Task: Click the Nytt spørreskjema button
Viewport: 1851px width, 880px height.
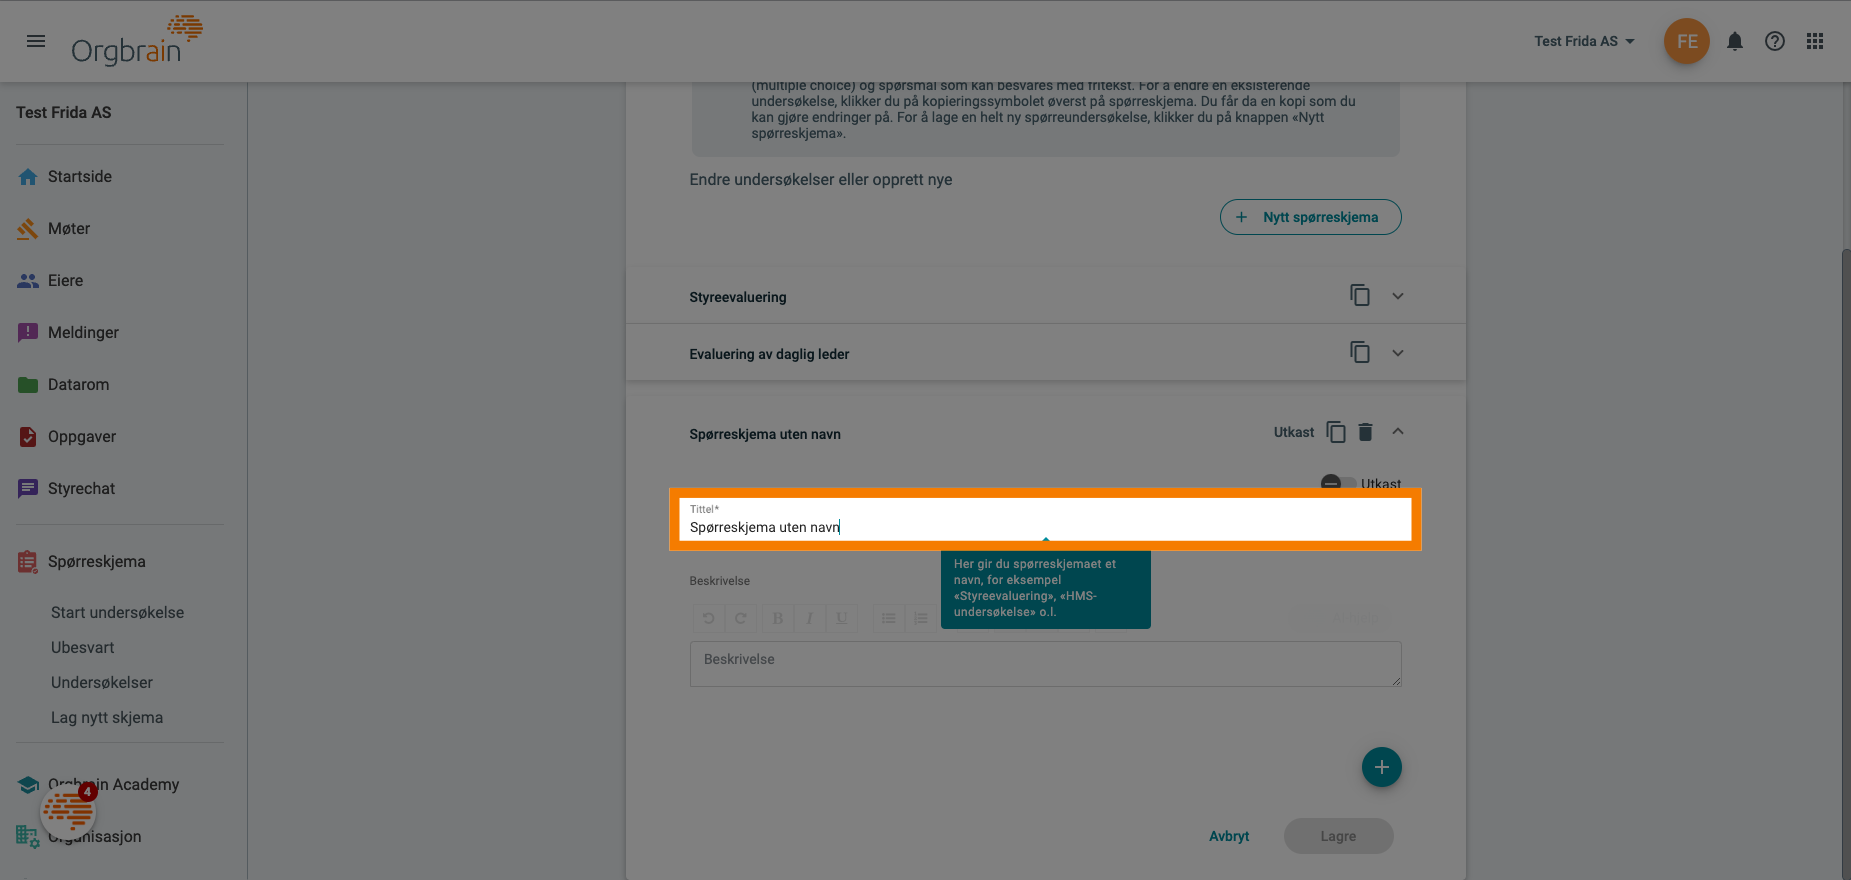Action: (x=1310, y=217)
